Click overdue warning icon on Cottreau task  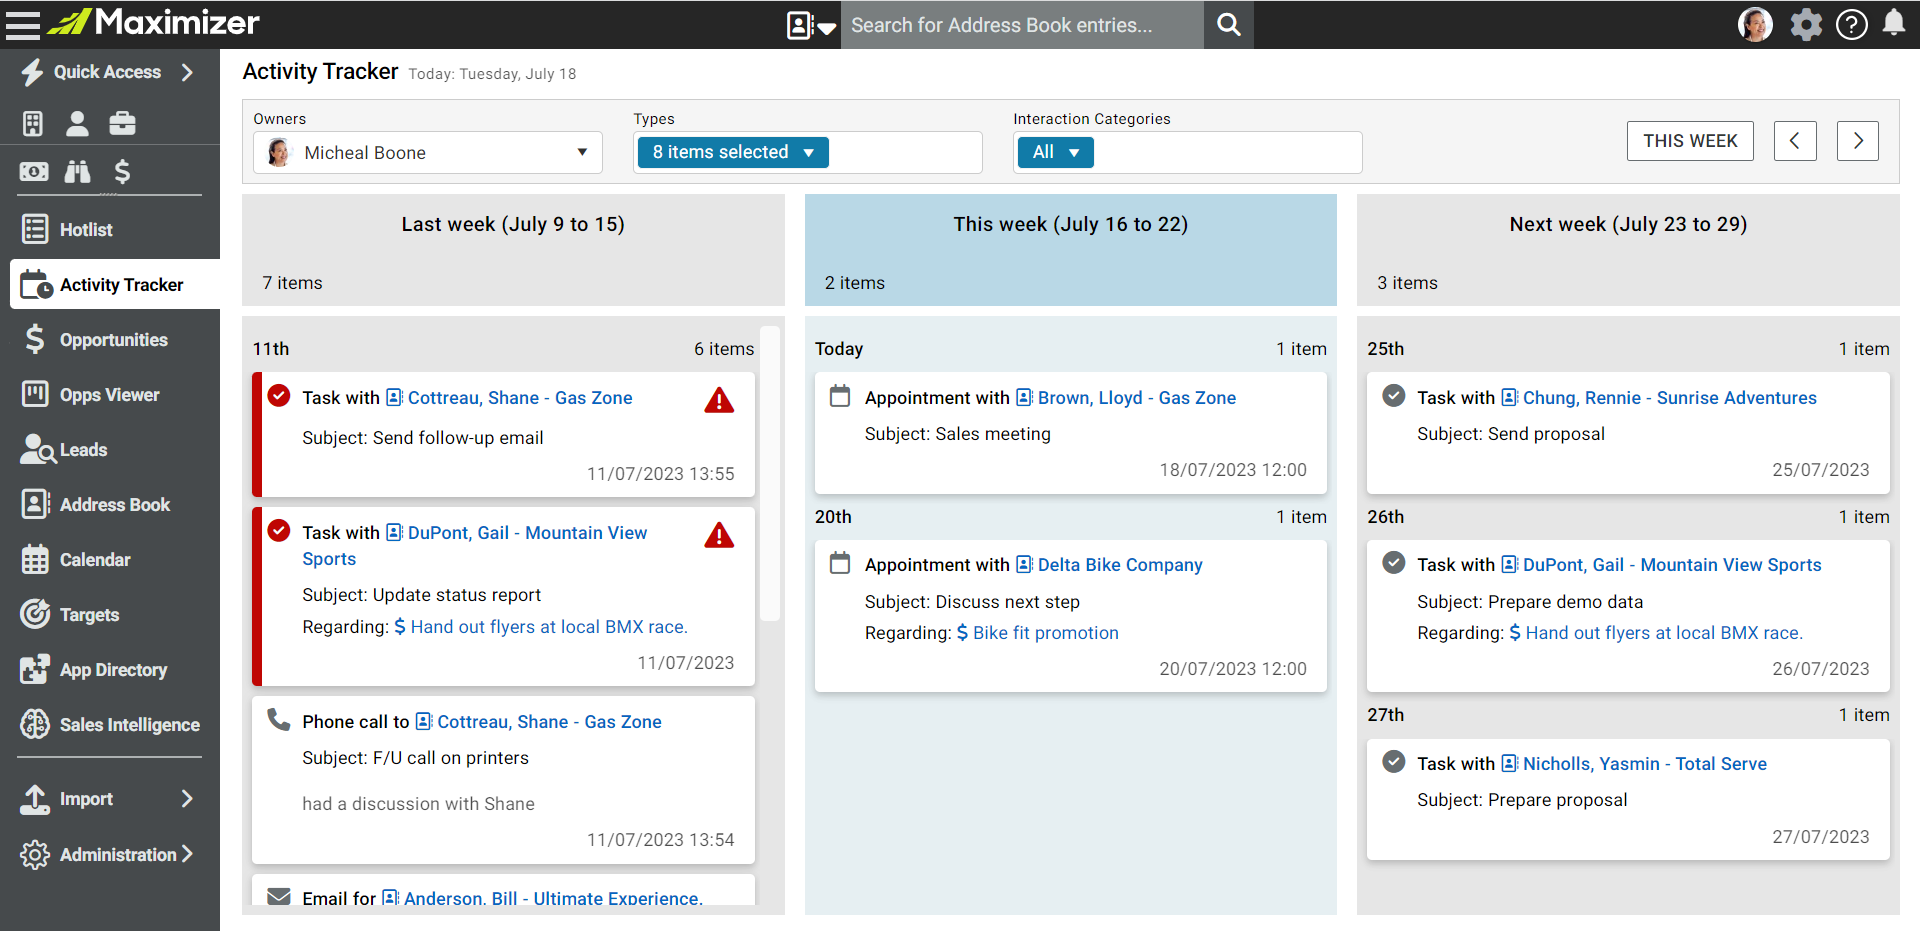point(719,401)
